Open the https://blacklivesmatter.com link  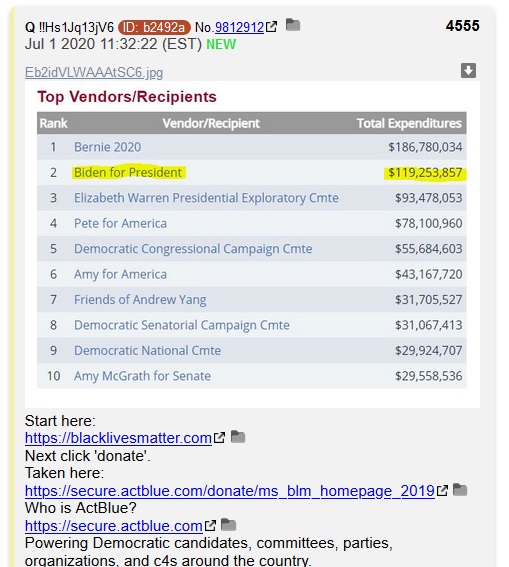click(118, 438)
